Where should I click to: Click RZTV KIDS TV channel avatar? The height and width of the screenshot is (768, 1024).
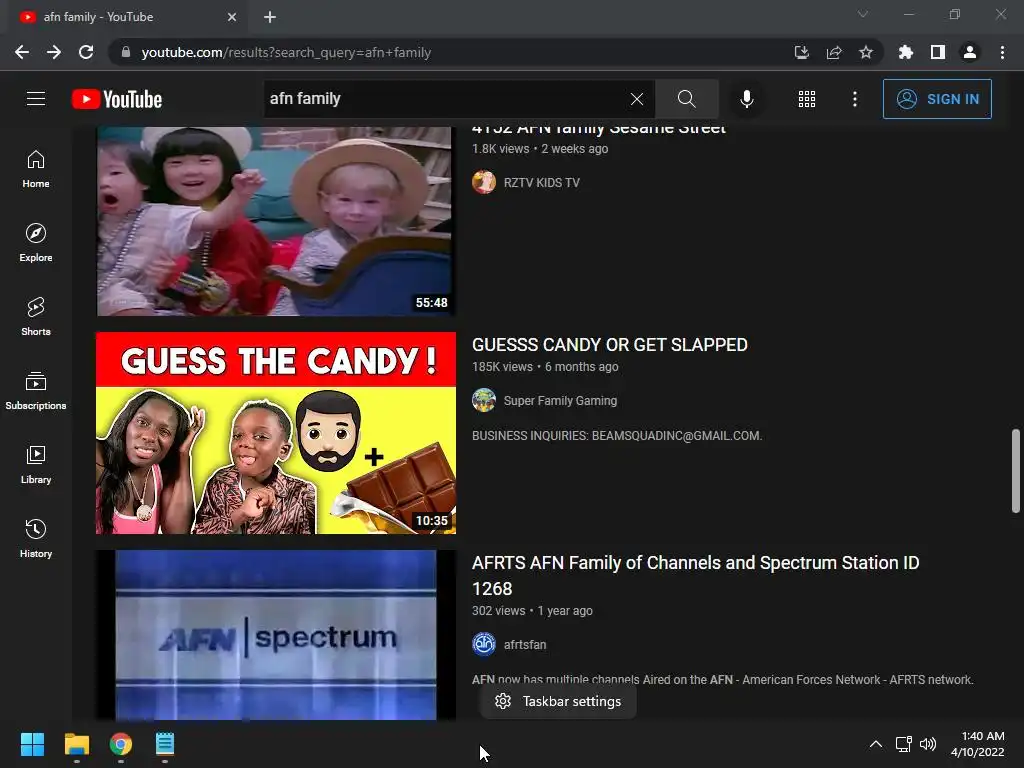click(x=484, y=182)
